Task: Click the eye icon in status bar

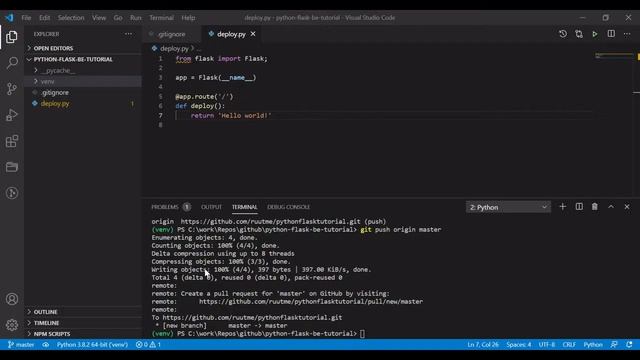Action: tap(45, 344)
